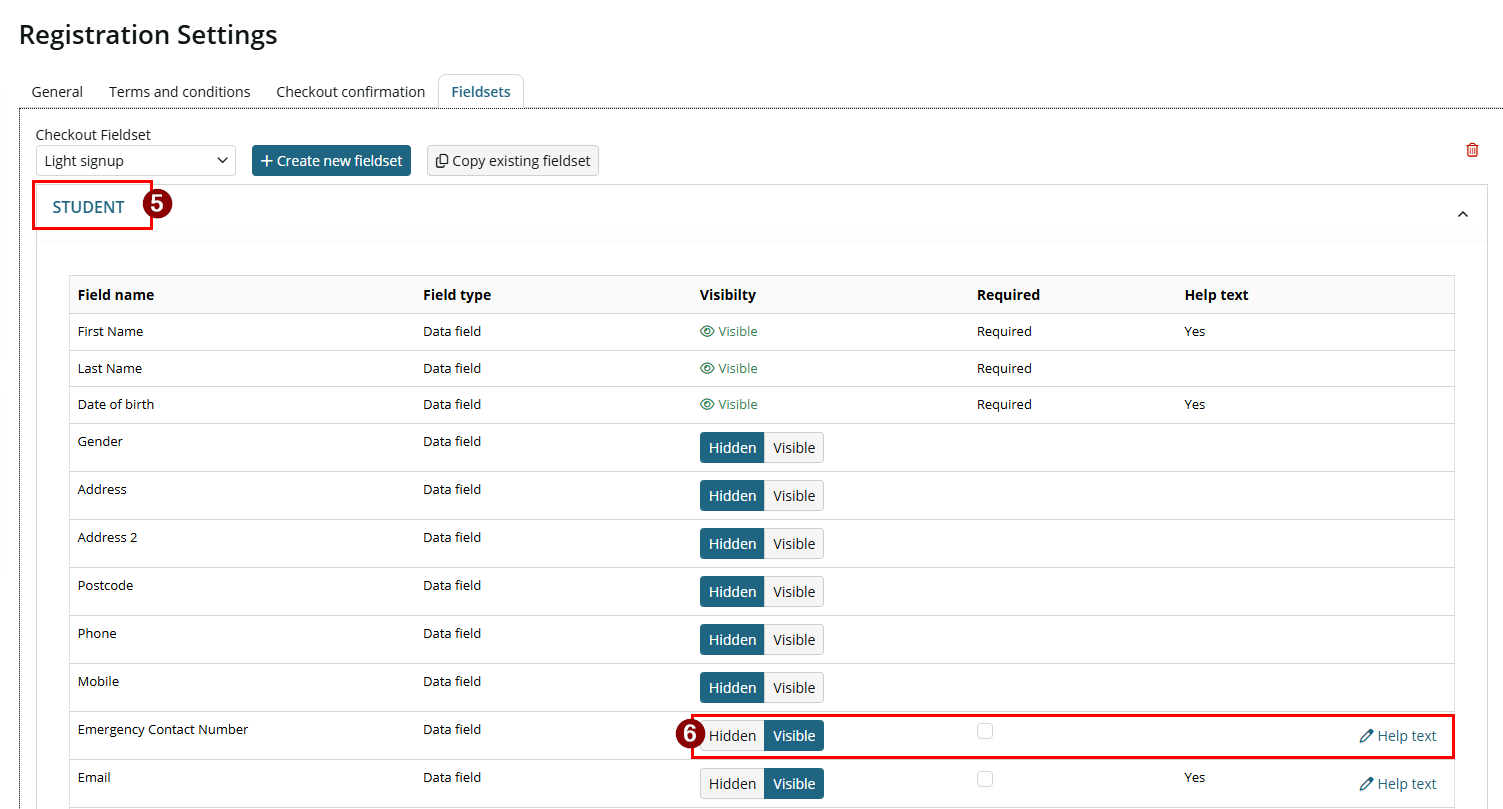Screen dimensions: 1503x809
Task: Set Gender field to Visible
Action: pyautogui.click(x=794, y=448)
